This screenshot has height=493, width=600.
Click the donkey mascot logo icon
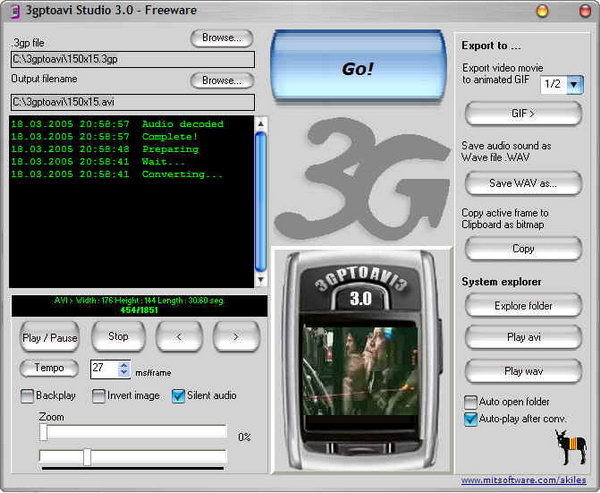[571, 447]
